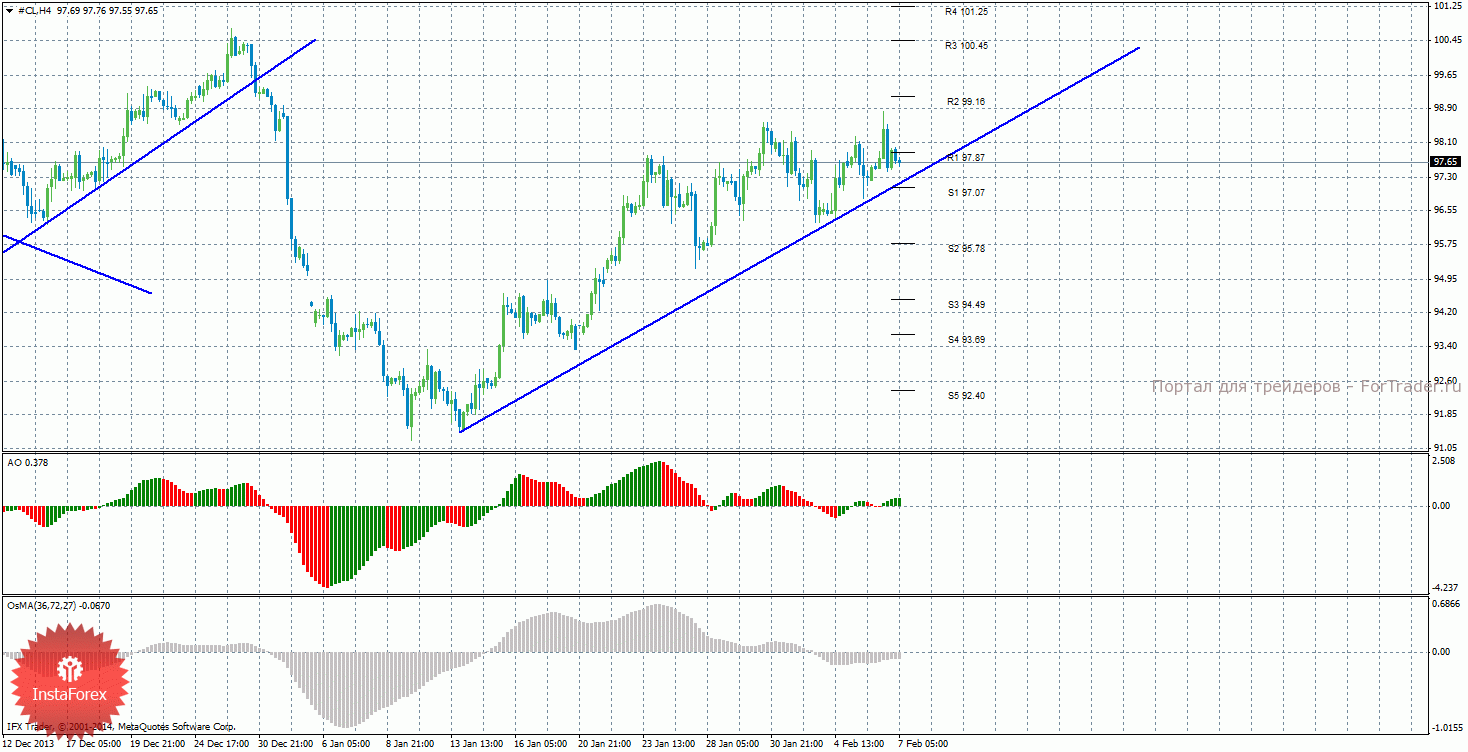Click the small triangle beside #CL,H4 title
Viewport: 1468px width, 752px height.
[x=11, y=10]
